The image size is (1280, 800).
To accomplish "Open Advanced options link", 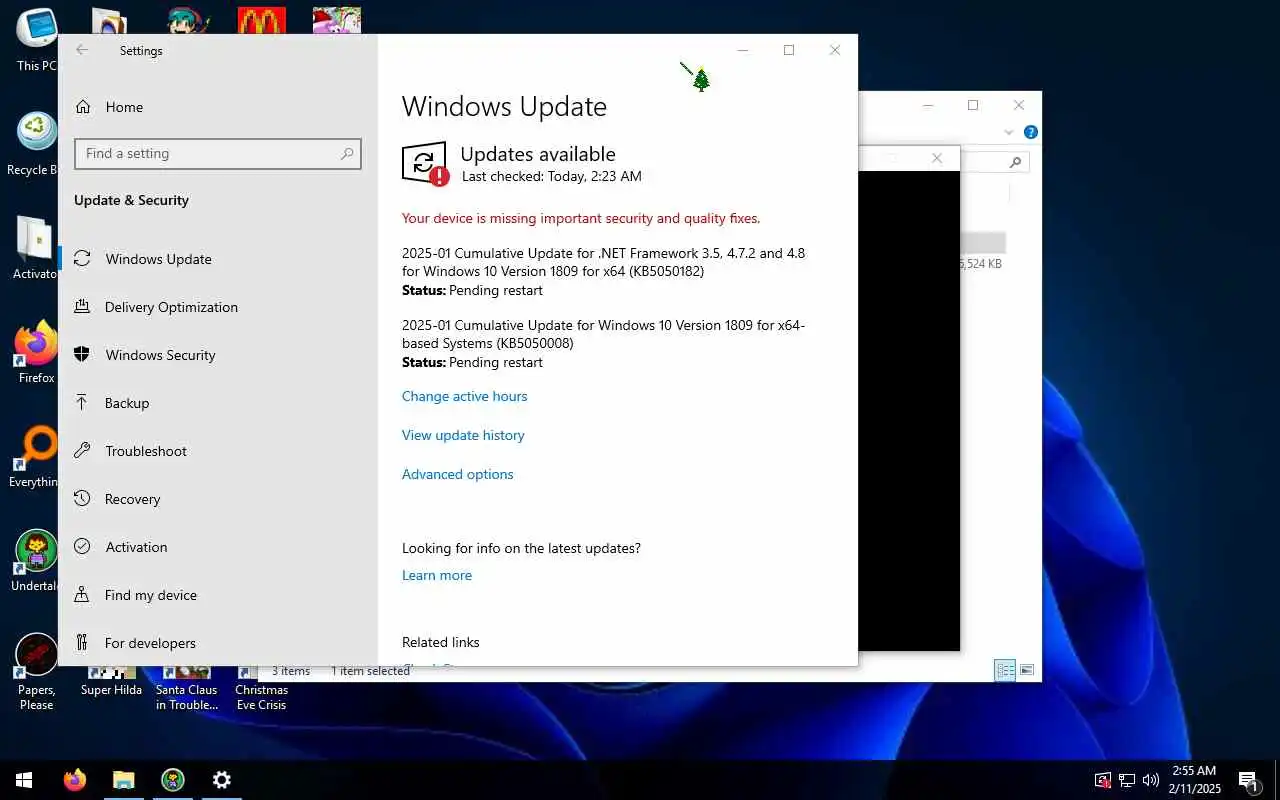I will pos(457,474).
